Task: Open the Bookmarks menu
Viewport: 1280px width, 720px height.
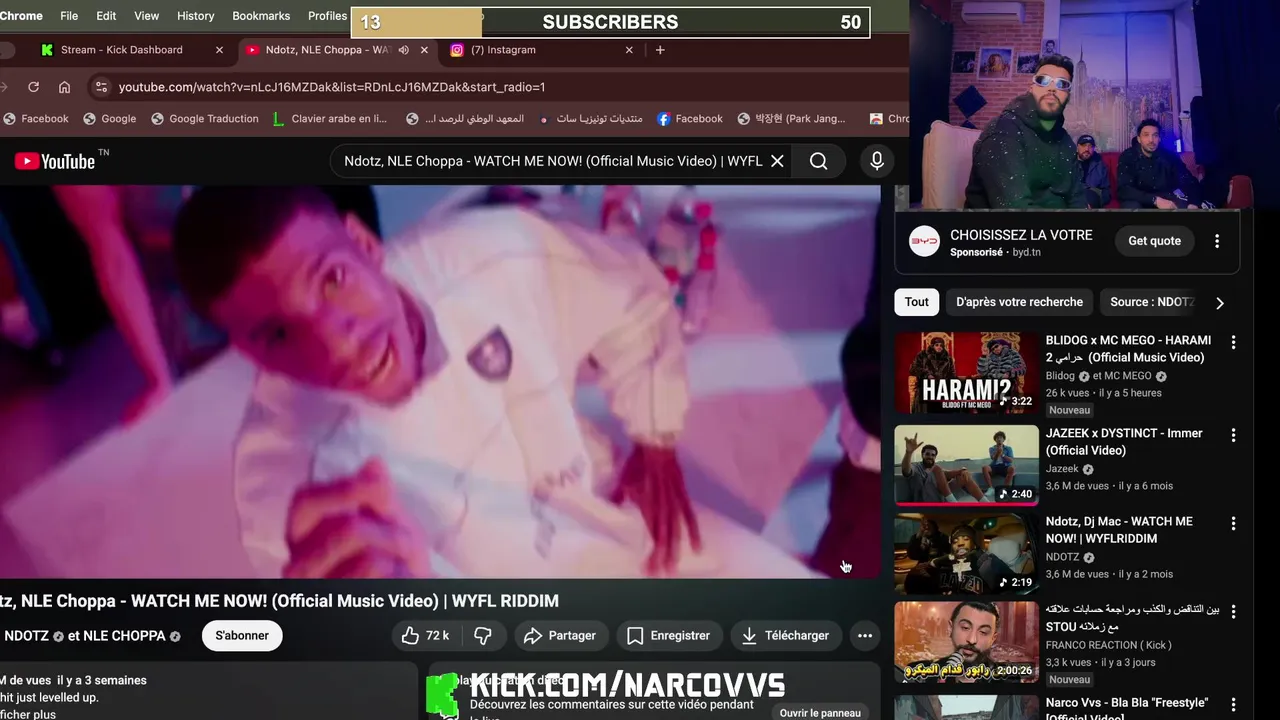Action: pos(261,16)
